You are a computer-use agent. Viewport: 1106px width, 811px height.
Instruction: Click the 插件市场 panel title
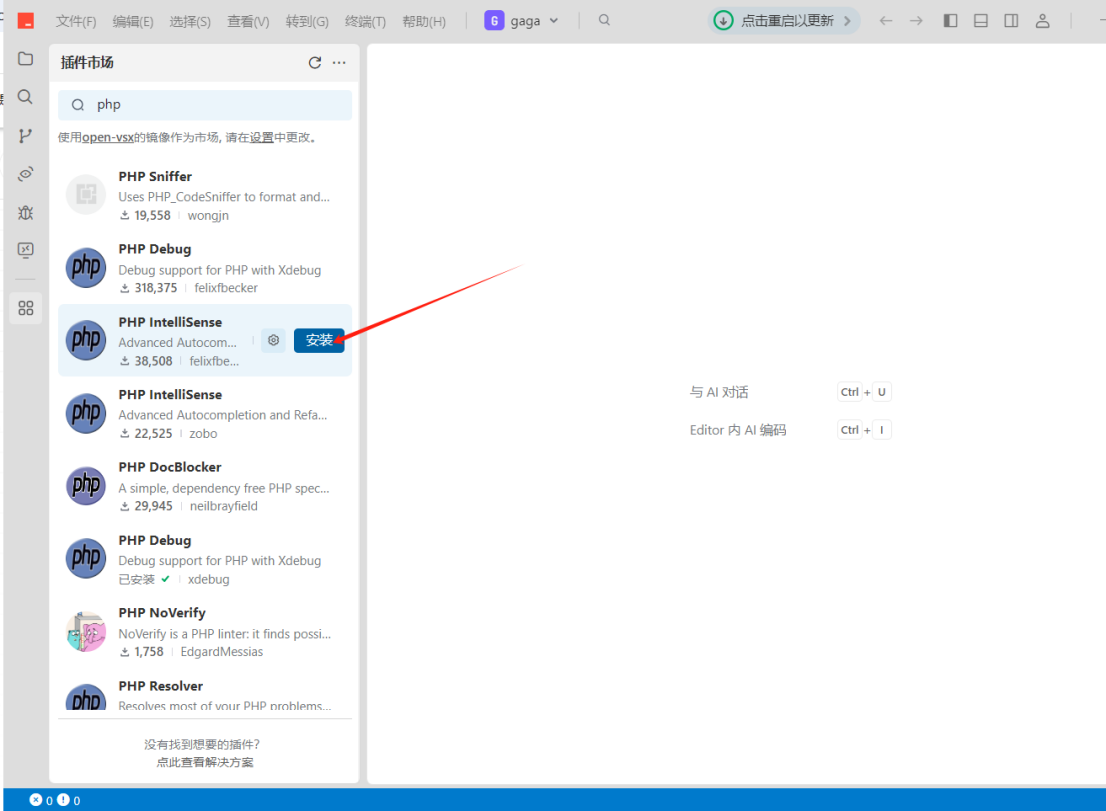click(87, 63)
